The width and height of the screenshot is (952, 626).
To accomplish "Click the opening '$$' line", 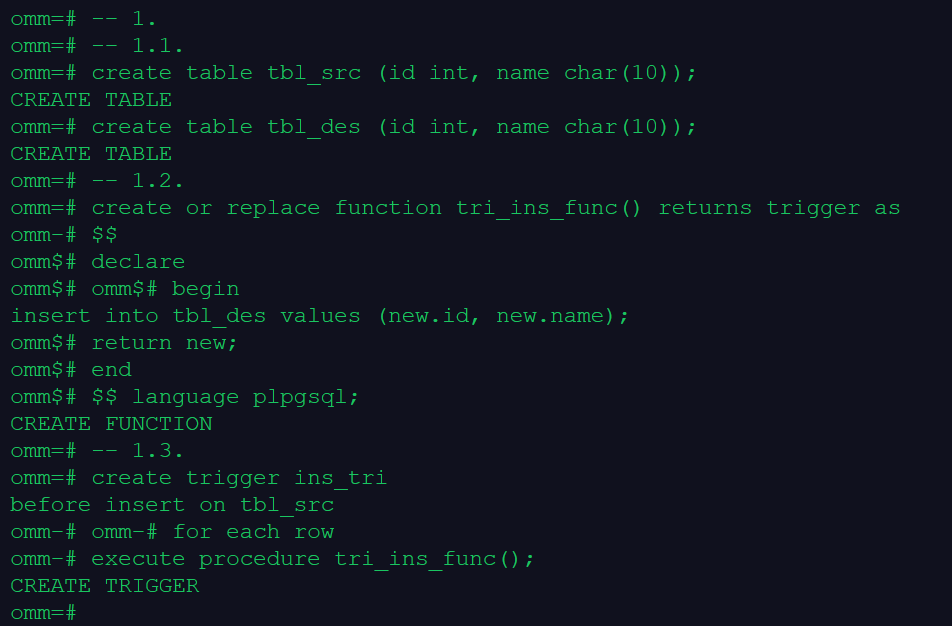I will (x=64, y=234).
